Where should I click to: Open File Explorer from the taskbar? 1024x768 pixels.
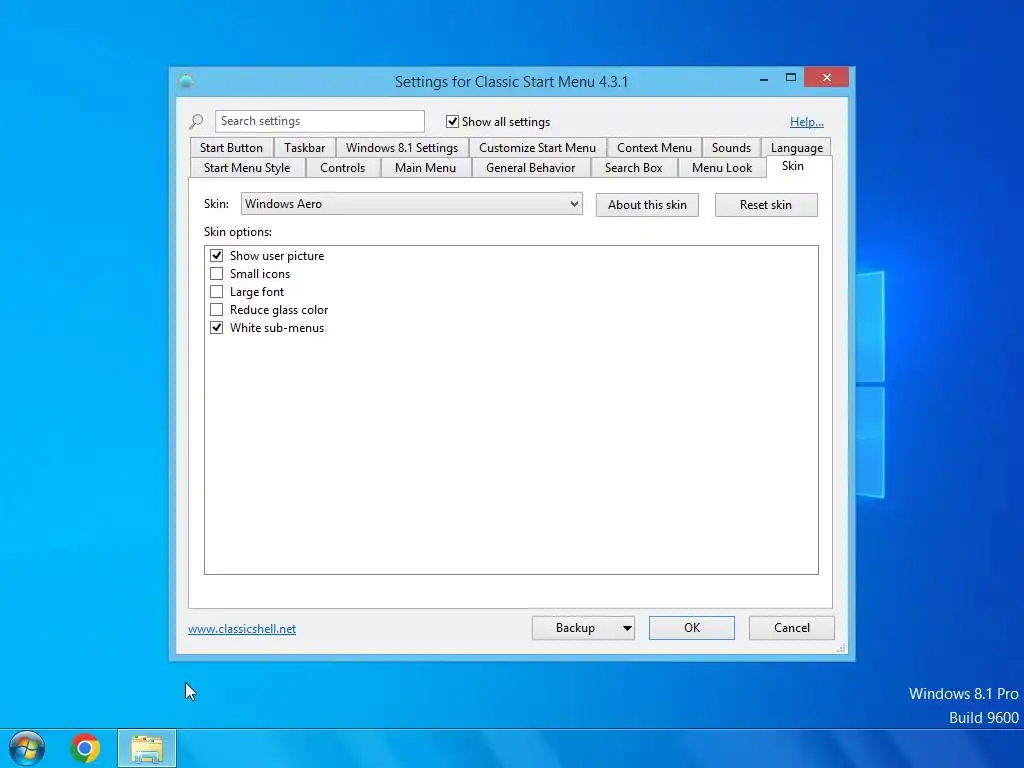(x=147, y=748)
